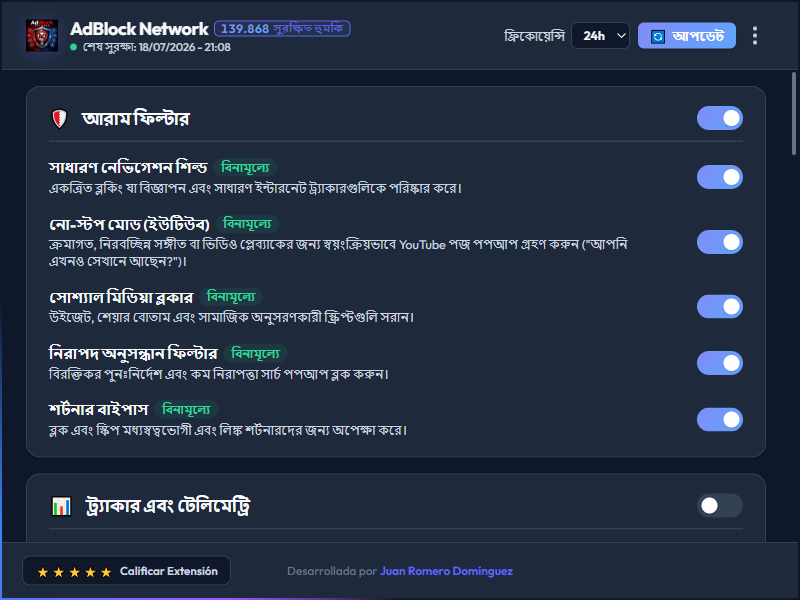Click the AdBlock Network logo icon
800x600 pixels.
[x=42, y=35]
